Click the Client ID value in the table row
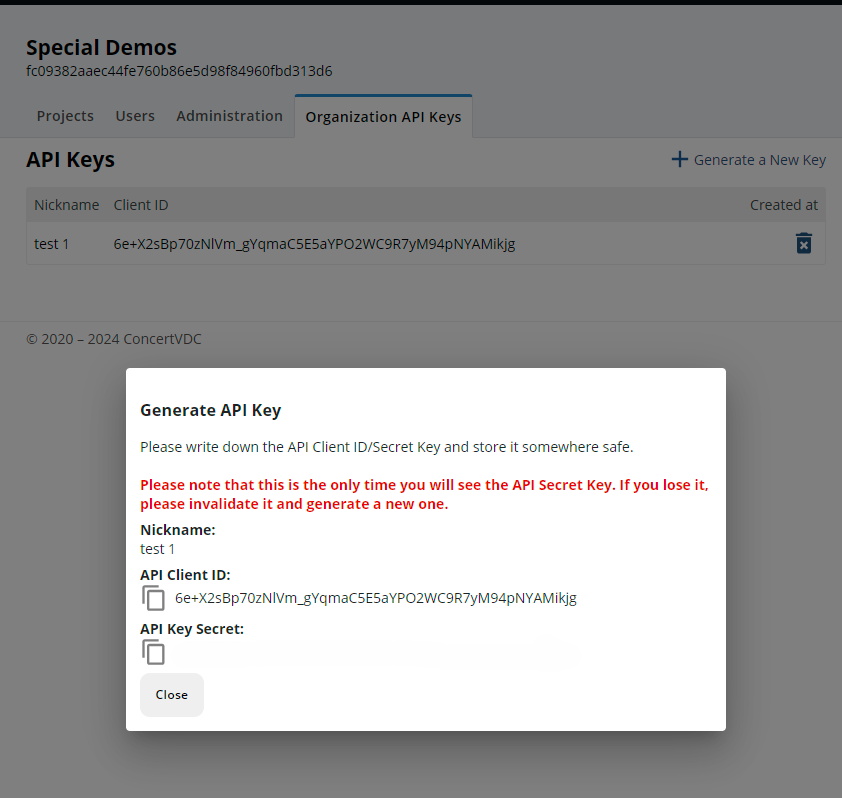This screenshot has width=842, height=798. pyautogui.click(x=314, y=243)
